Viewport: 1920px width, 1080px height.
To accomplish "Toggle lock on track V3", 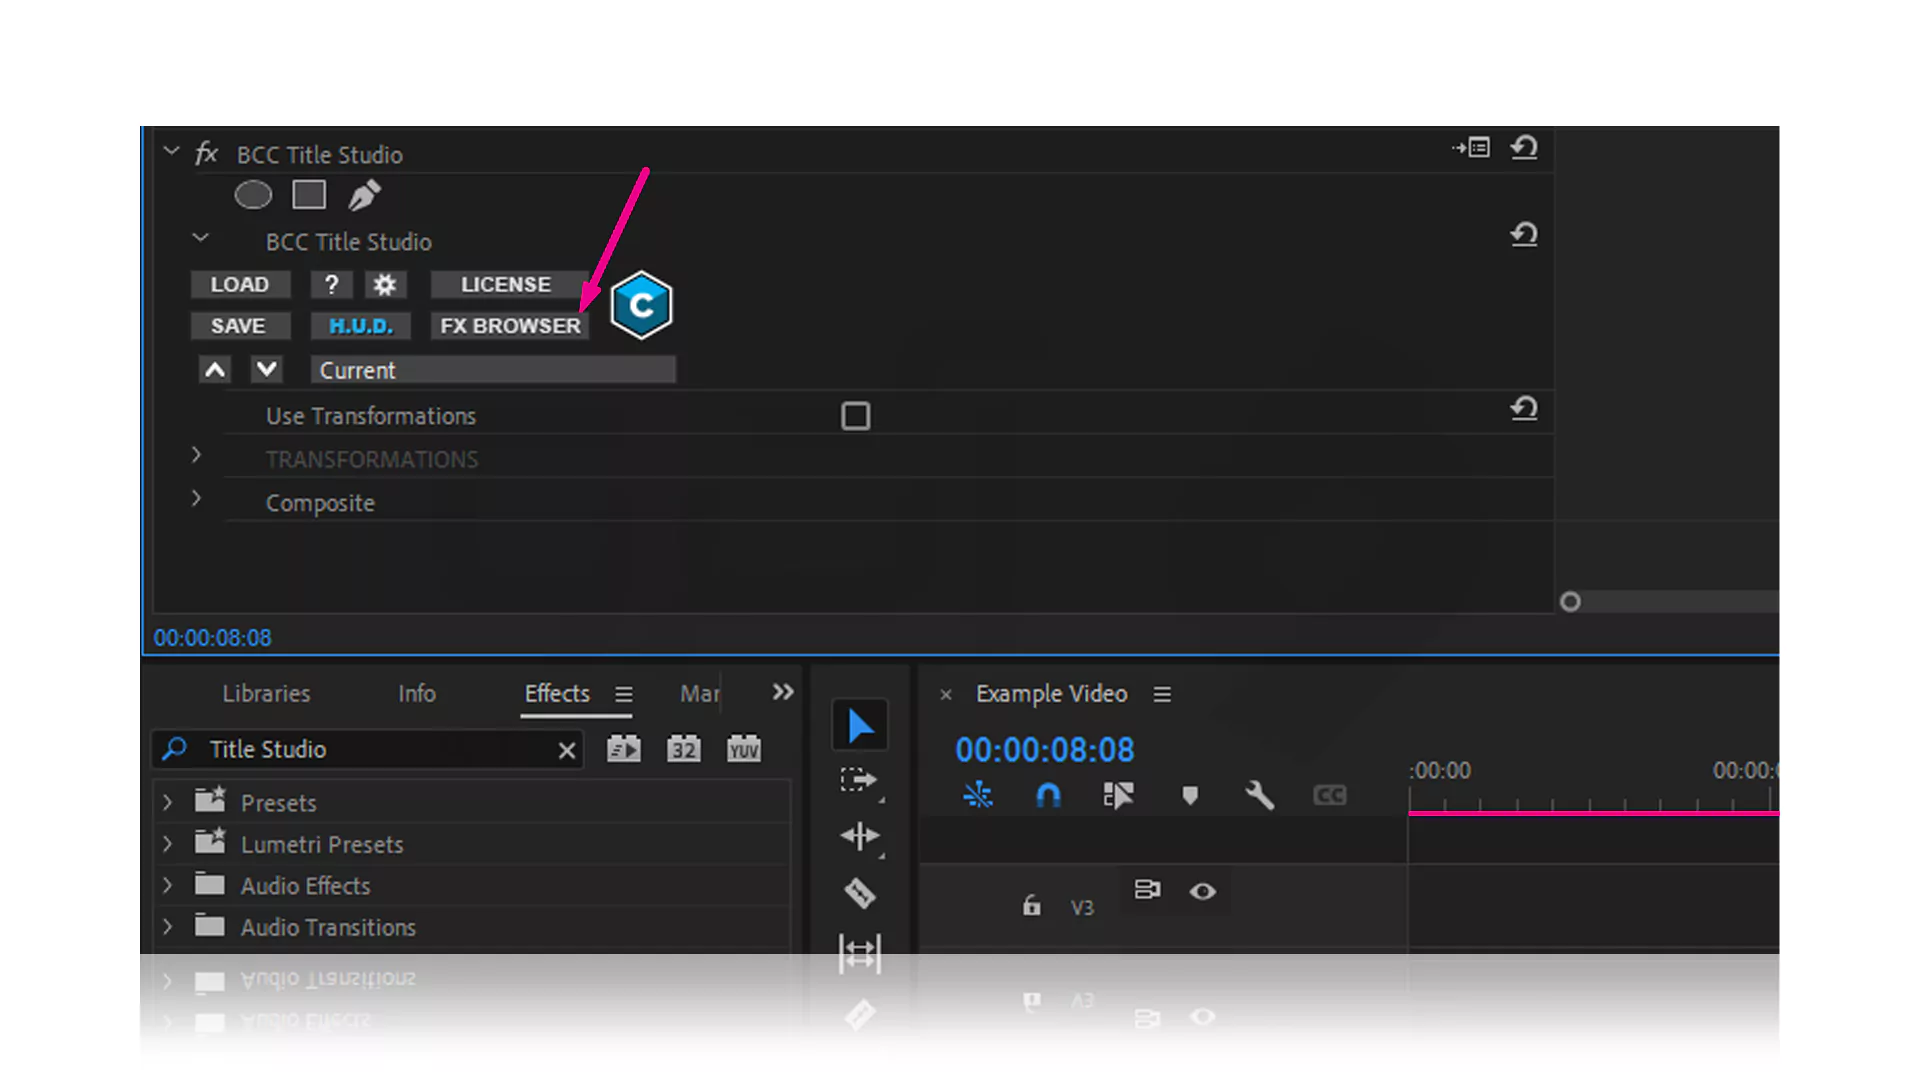I will 1031,905.
